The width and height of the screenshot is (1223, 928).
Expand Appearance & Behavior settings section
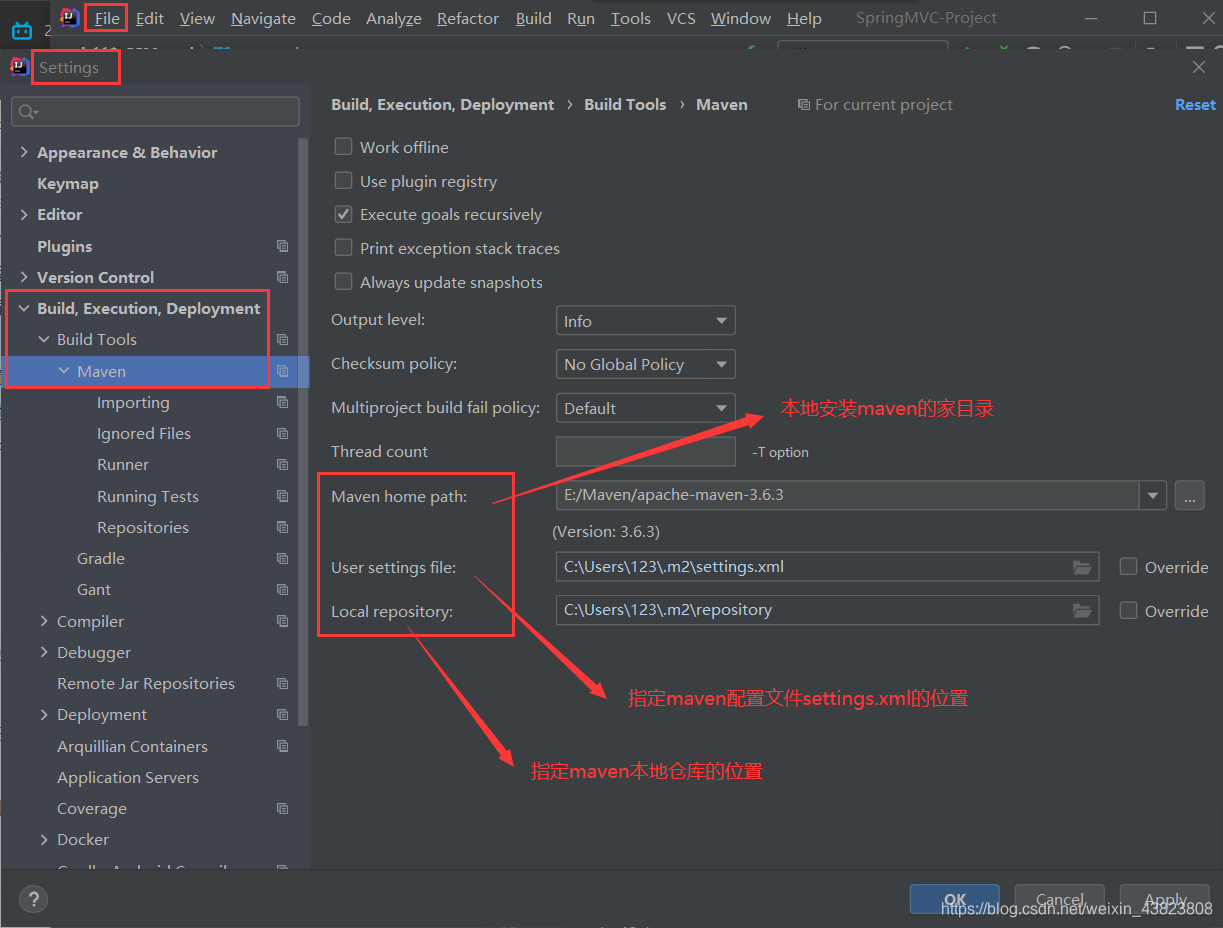pos(24,152)
